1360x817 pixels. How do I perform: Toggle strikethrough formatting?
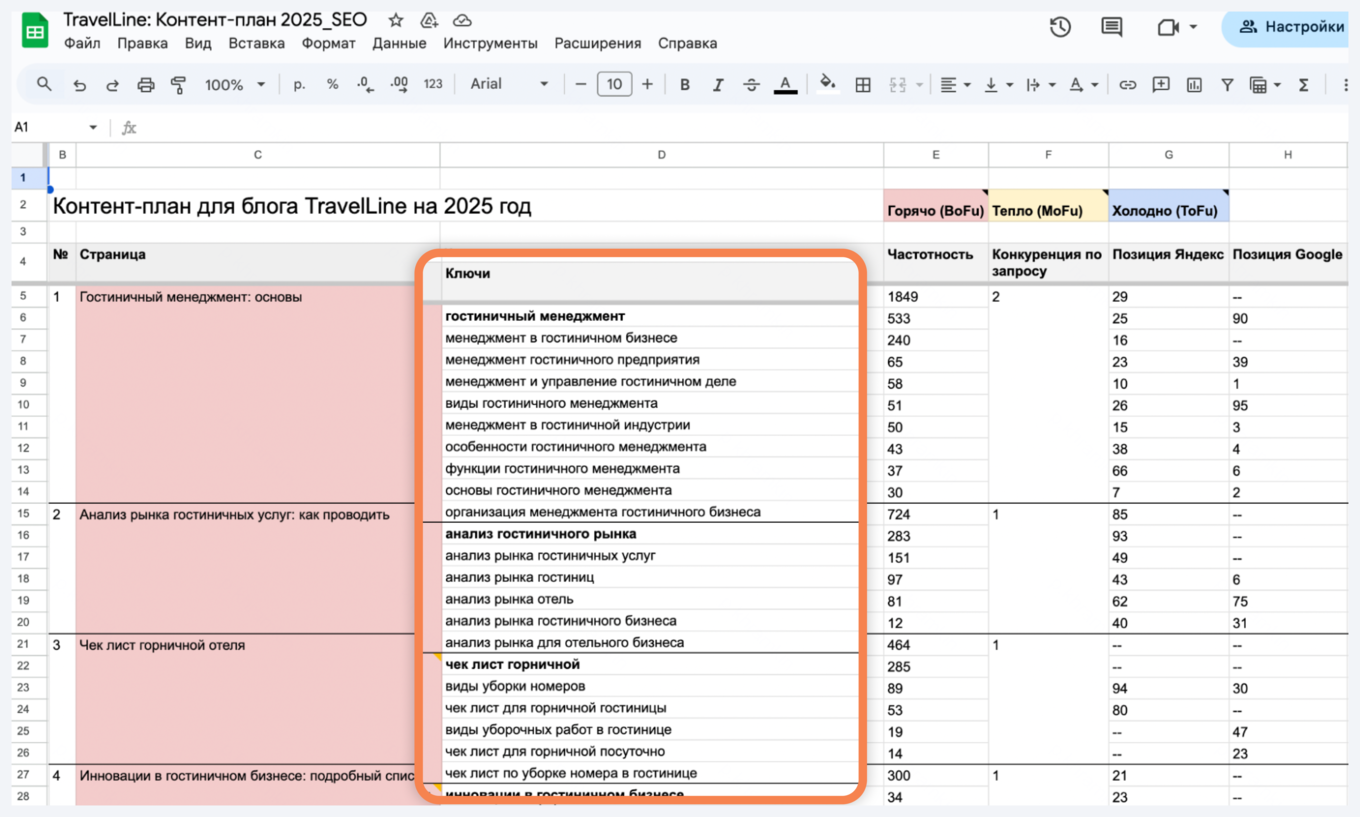pyautogui.click(x=752, y=85)
